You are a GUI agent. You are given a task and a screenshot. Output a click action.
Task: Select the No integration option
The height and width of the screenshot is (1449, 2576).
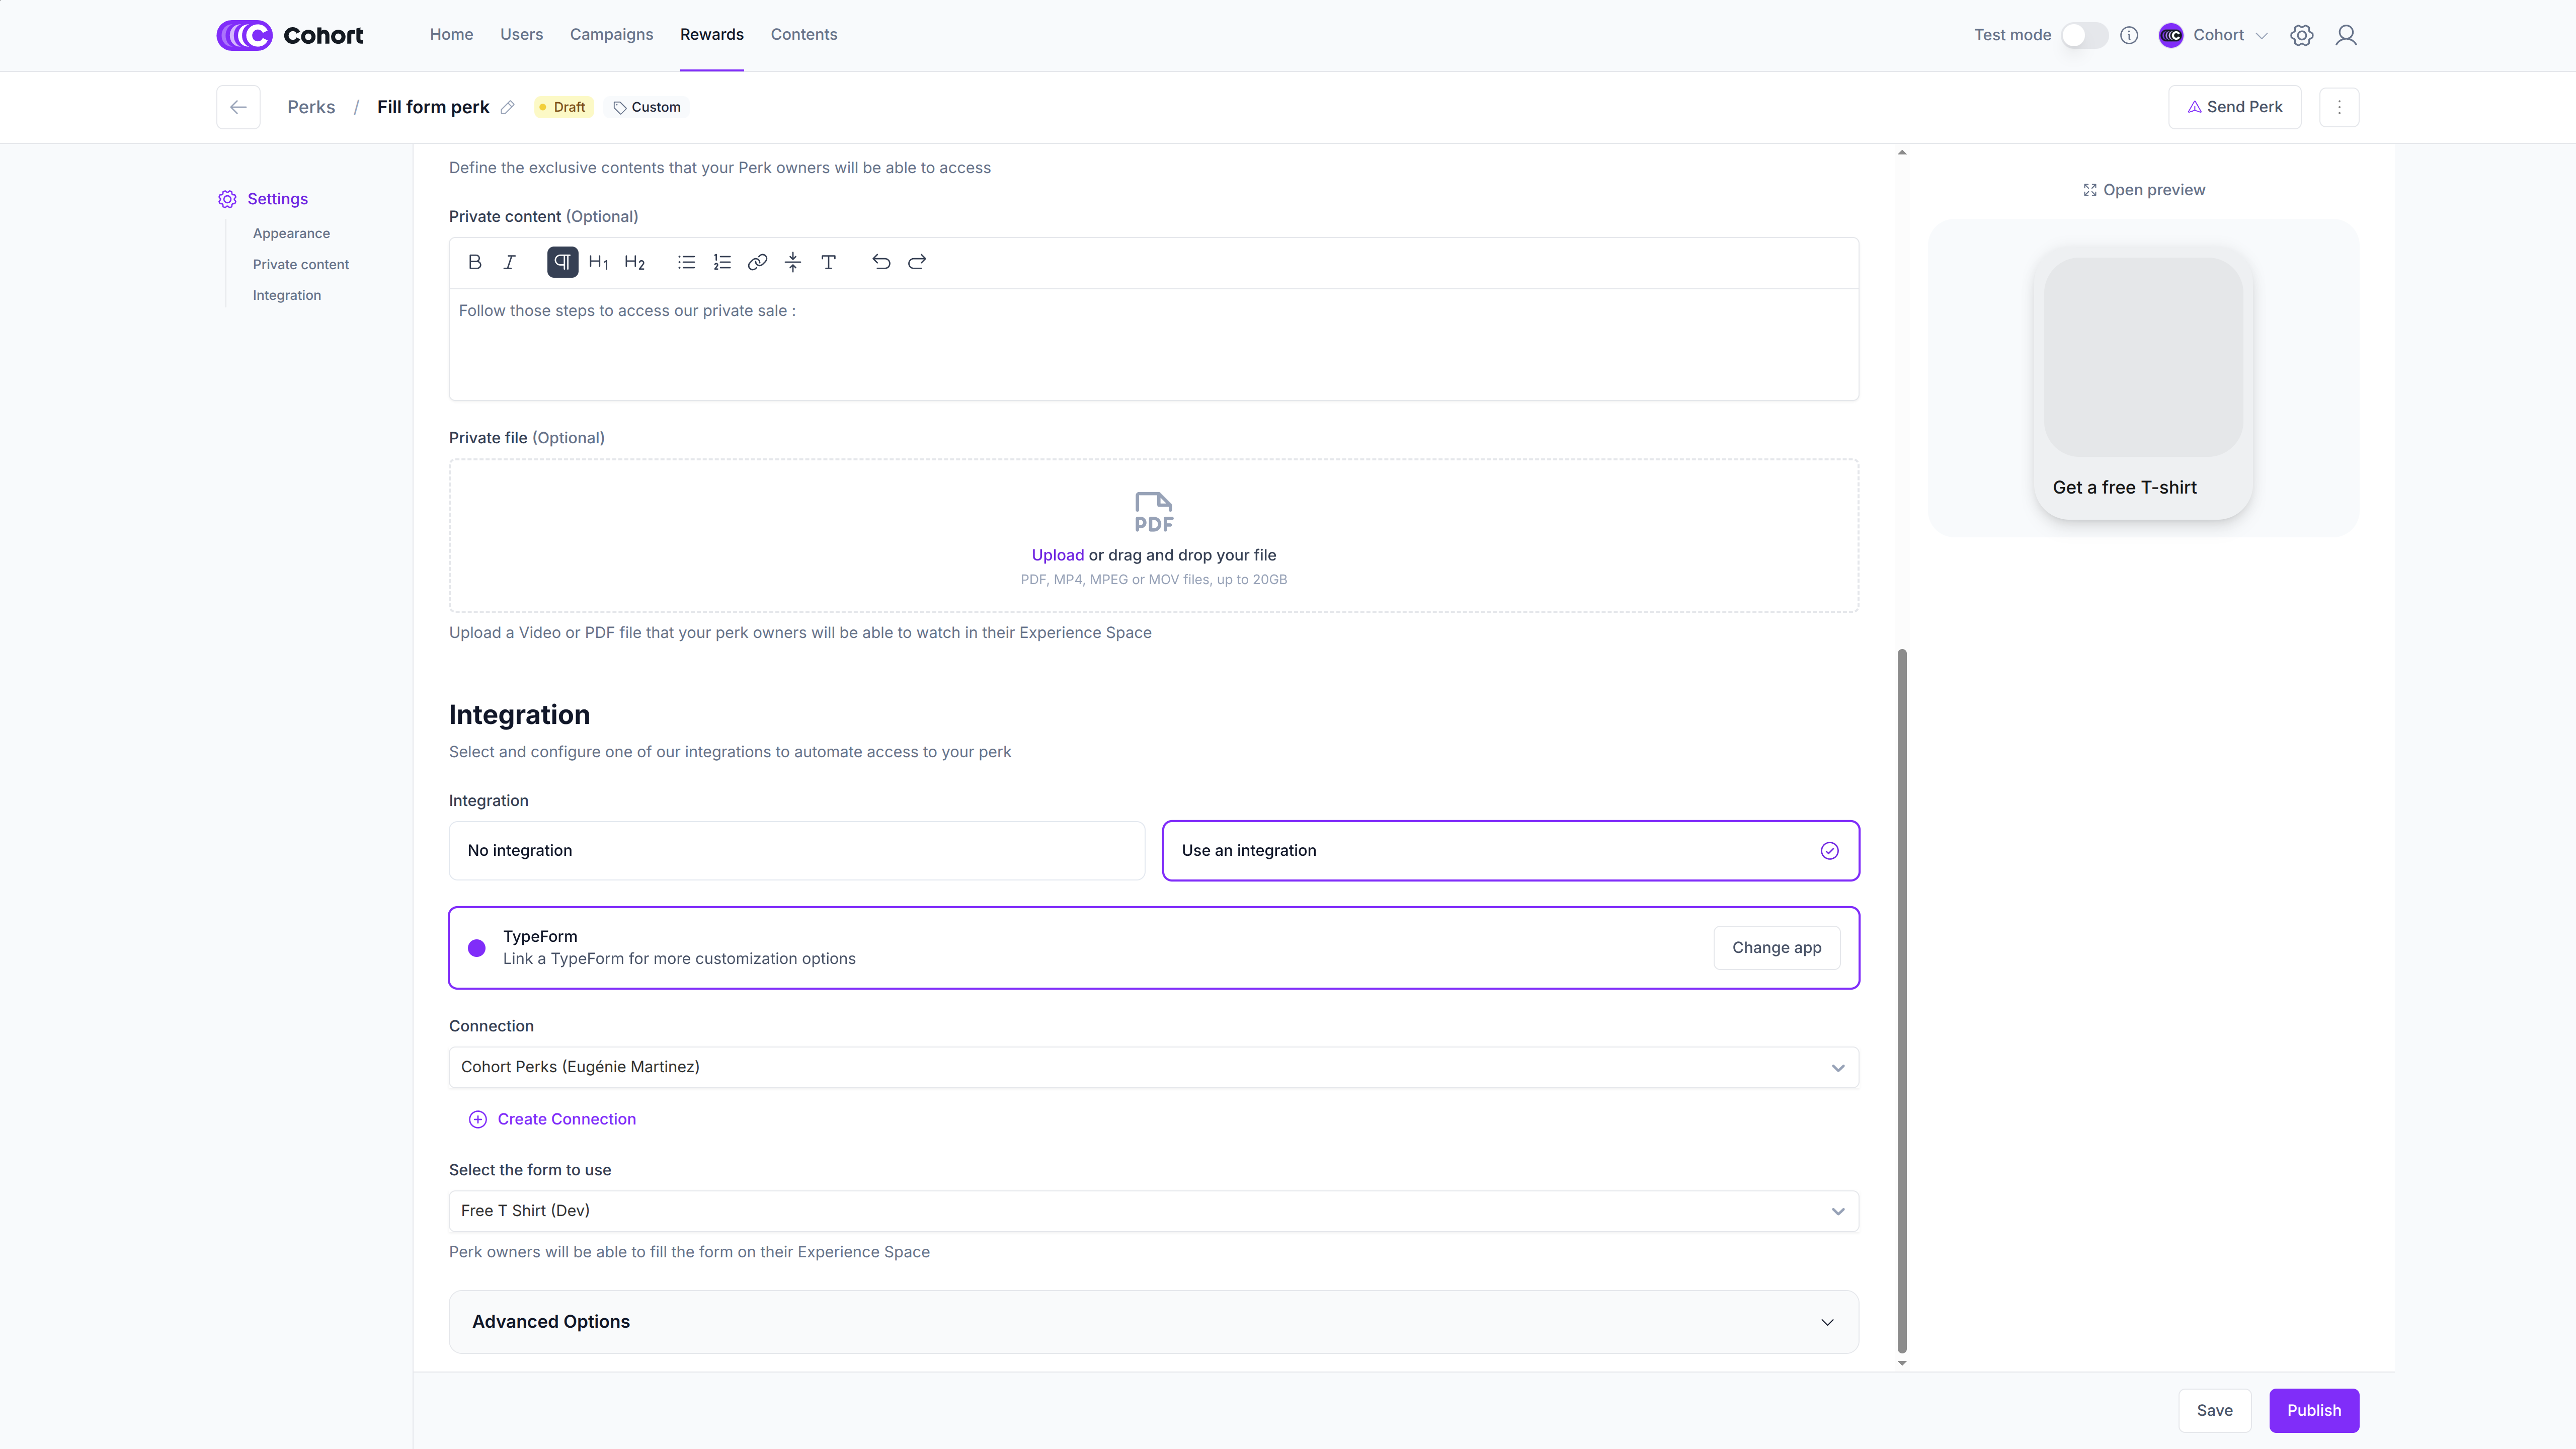tap(796, 850)
